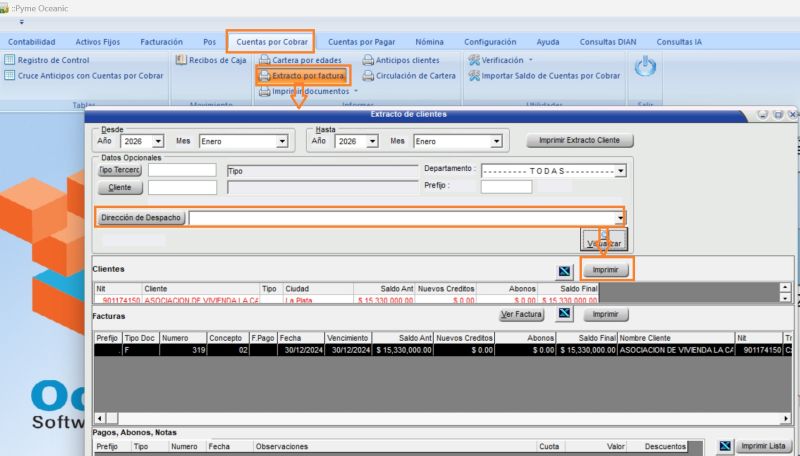Click the export icon beside Ver Factura
Screen dimensions: 800x456
[564, 314]
